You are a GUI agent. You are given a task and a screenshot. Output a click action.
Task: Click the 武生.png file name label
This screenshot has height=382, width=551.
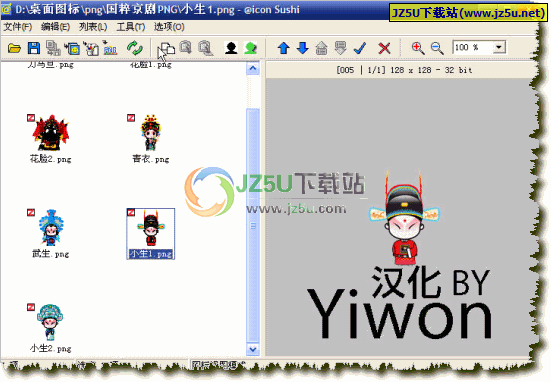pyautogui.click(x=51, y=254)
